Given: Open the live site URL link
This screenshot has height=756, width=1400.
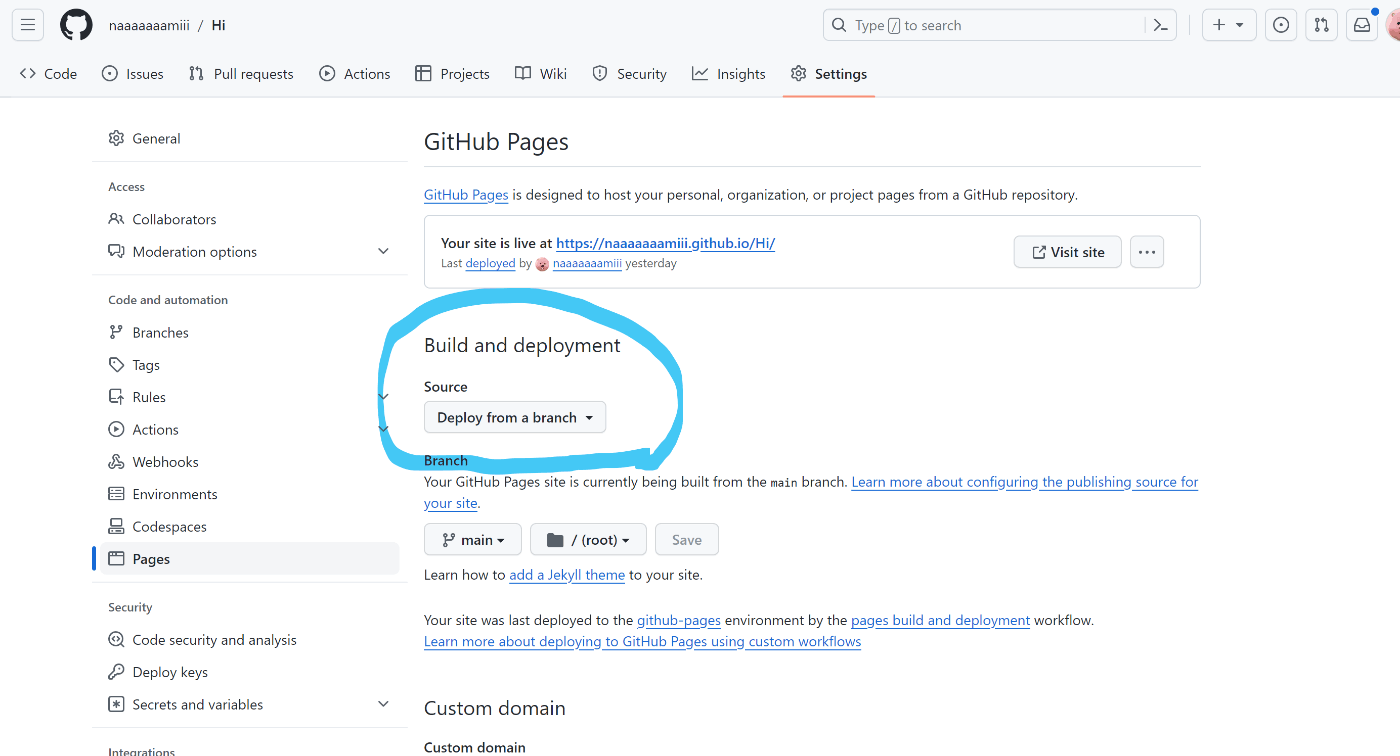Looking at the screenshot, I should pyautogui.click(x=665, y=243).
